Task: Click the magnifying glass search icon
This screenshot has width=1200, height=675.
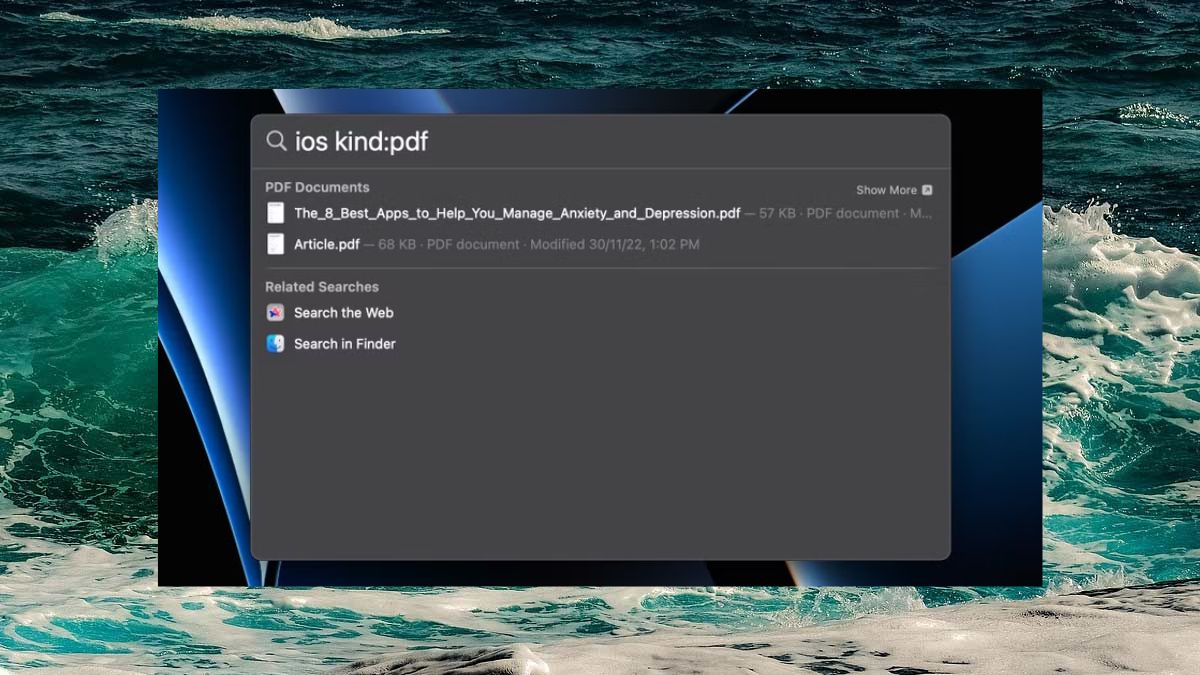Action: tap(276, 141)
